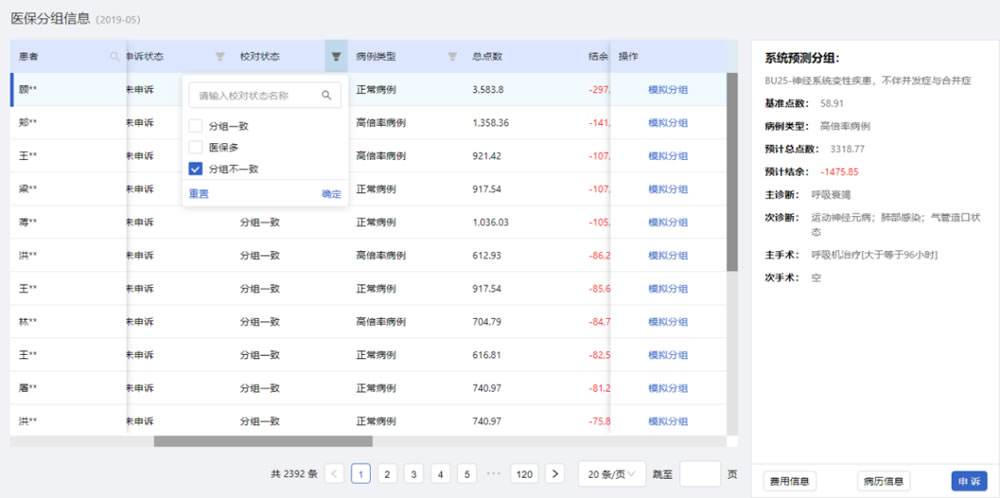Check the 分组一致 checkbox

(x=196, y=126)
